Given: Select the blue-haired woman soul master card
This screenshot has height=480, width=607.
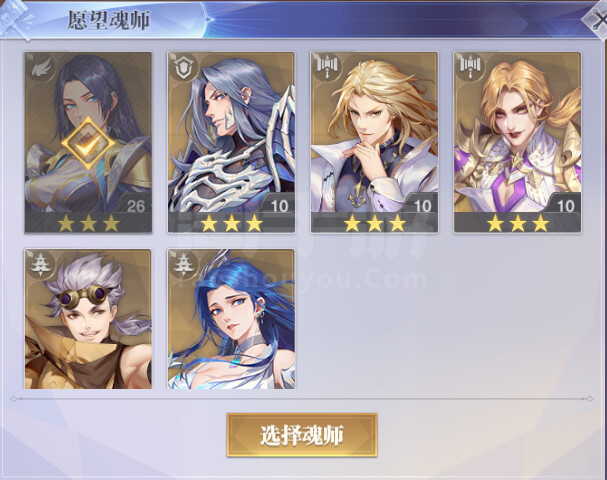Looking at the screenshot, I should click(231, 319).
